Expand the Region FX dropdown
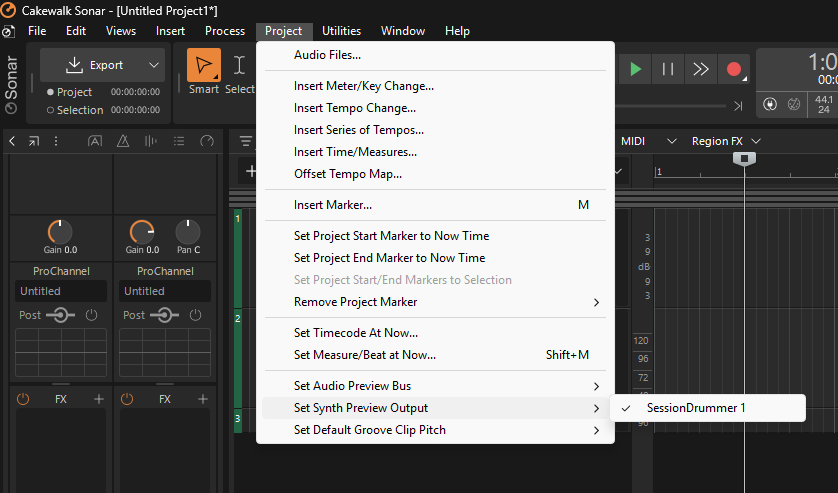Image resolution: width=838 pixels, height=493 pixels. [x=756, y=141]
